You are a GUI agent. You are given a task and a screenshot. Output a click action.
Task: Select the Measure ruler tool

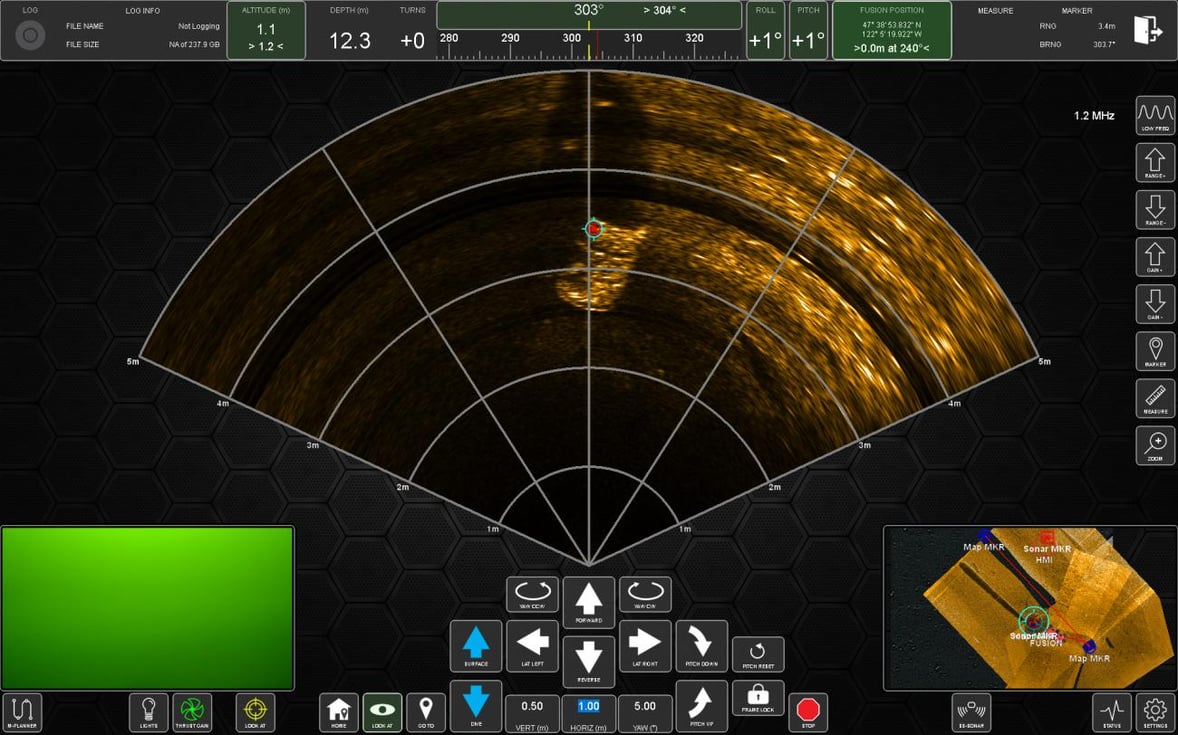1155,398
